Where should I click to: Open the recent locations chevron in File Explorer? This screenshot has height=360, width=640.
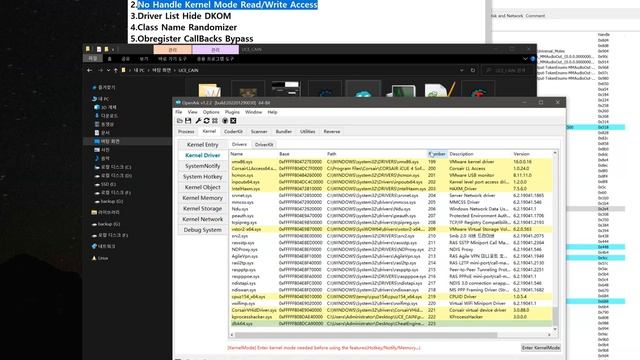108,70
